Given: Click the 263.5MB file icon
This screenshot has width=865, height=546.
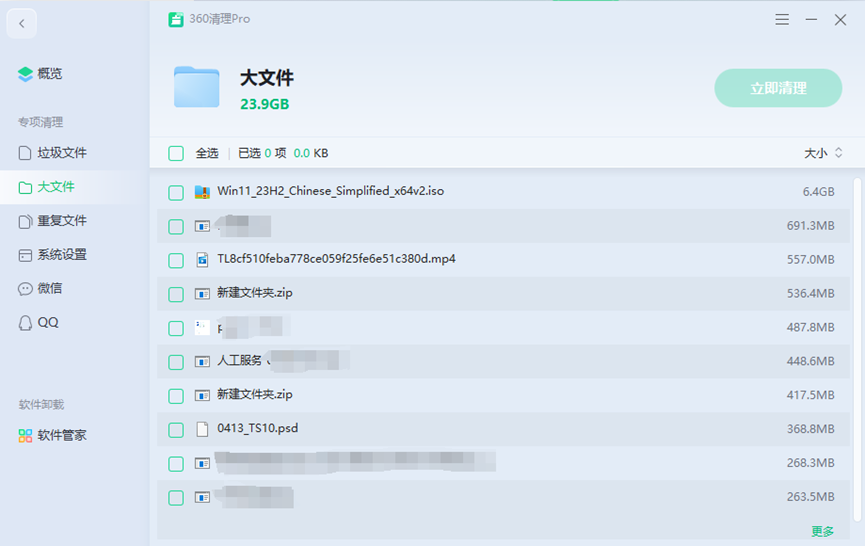Looking at the screenshot, I should click(202, 497).
